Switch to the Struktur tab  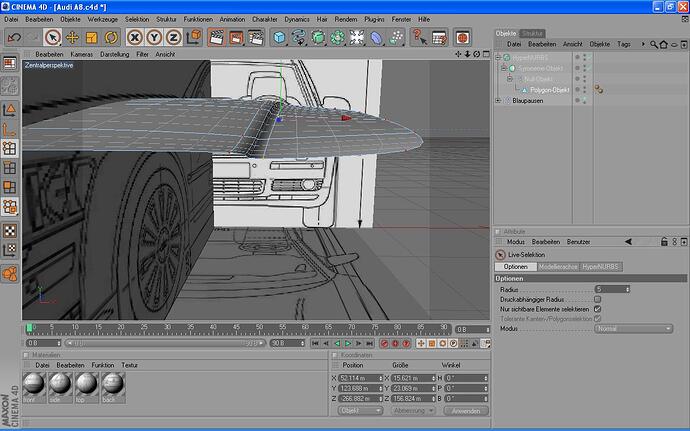(532, 33)
